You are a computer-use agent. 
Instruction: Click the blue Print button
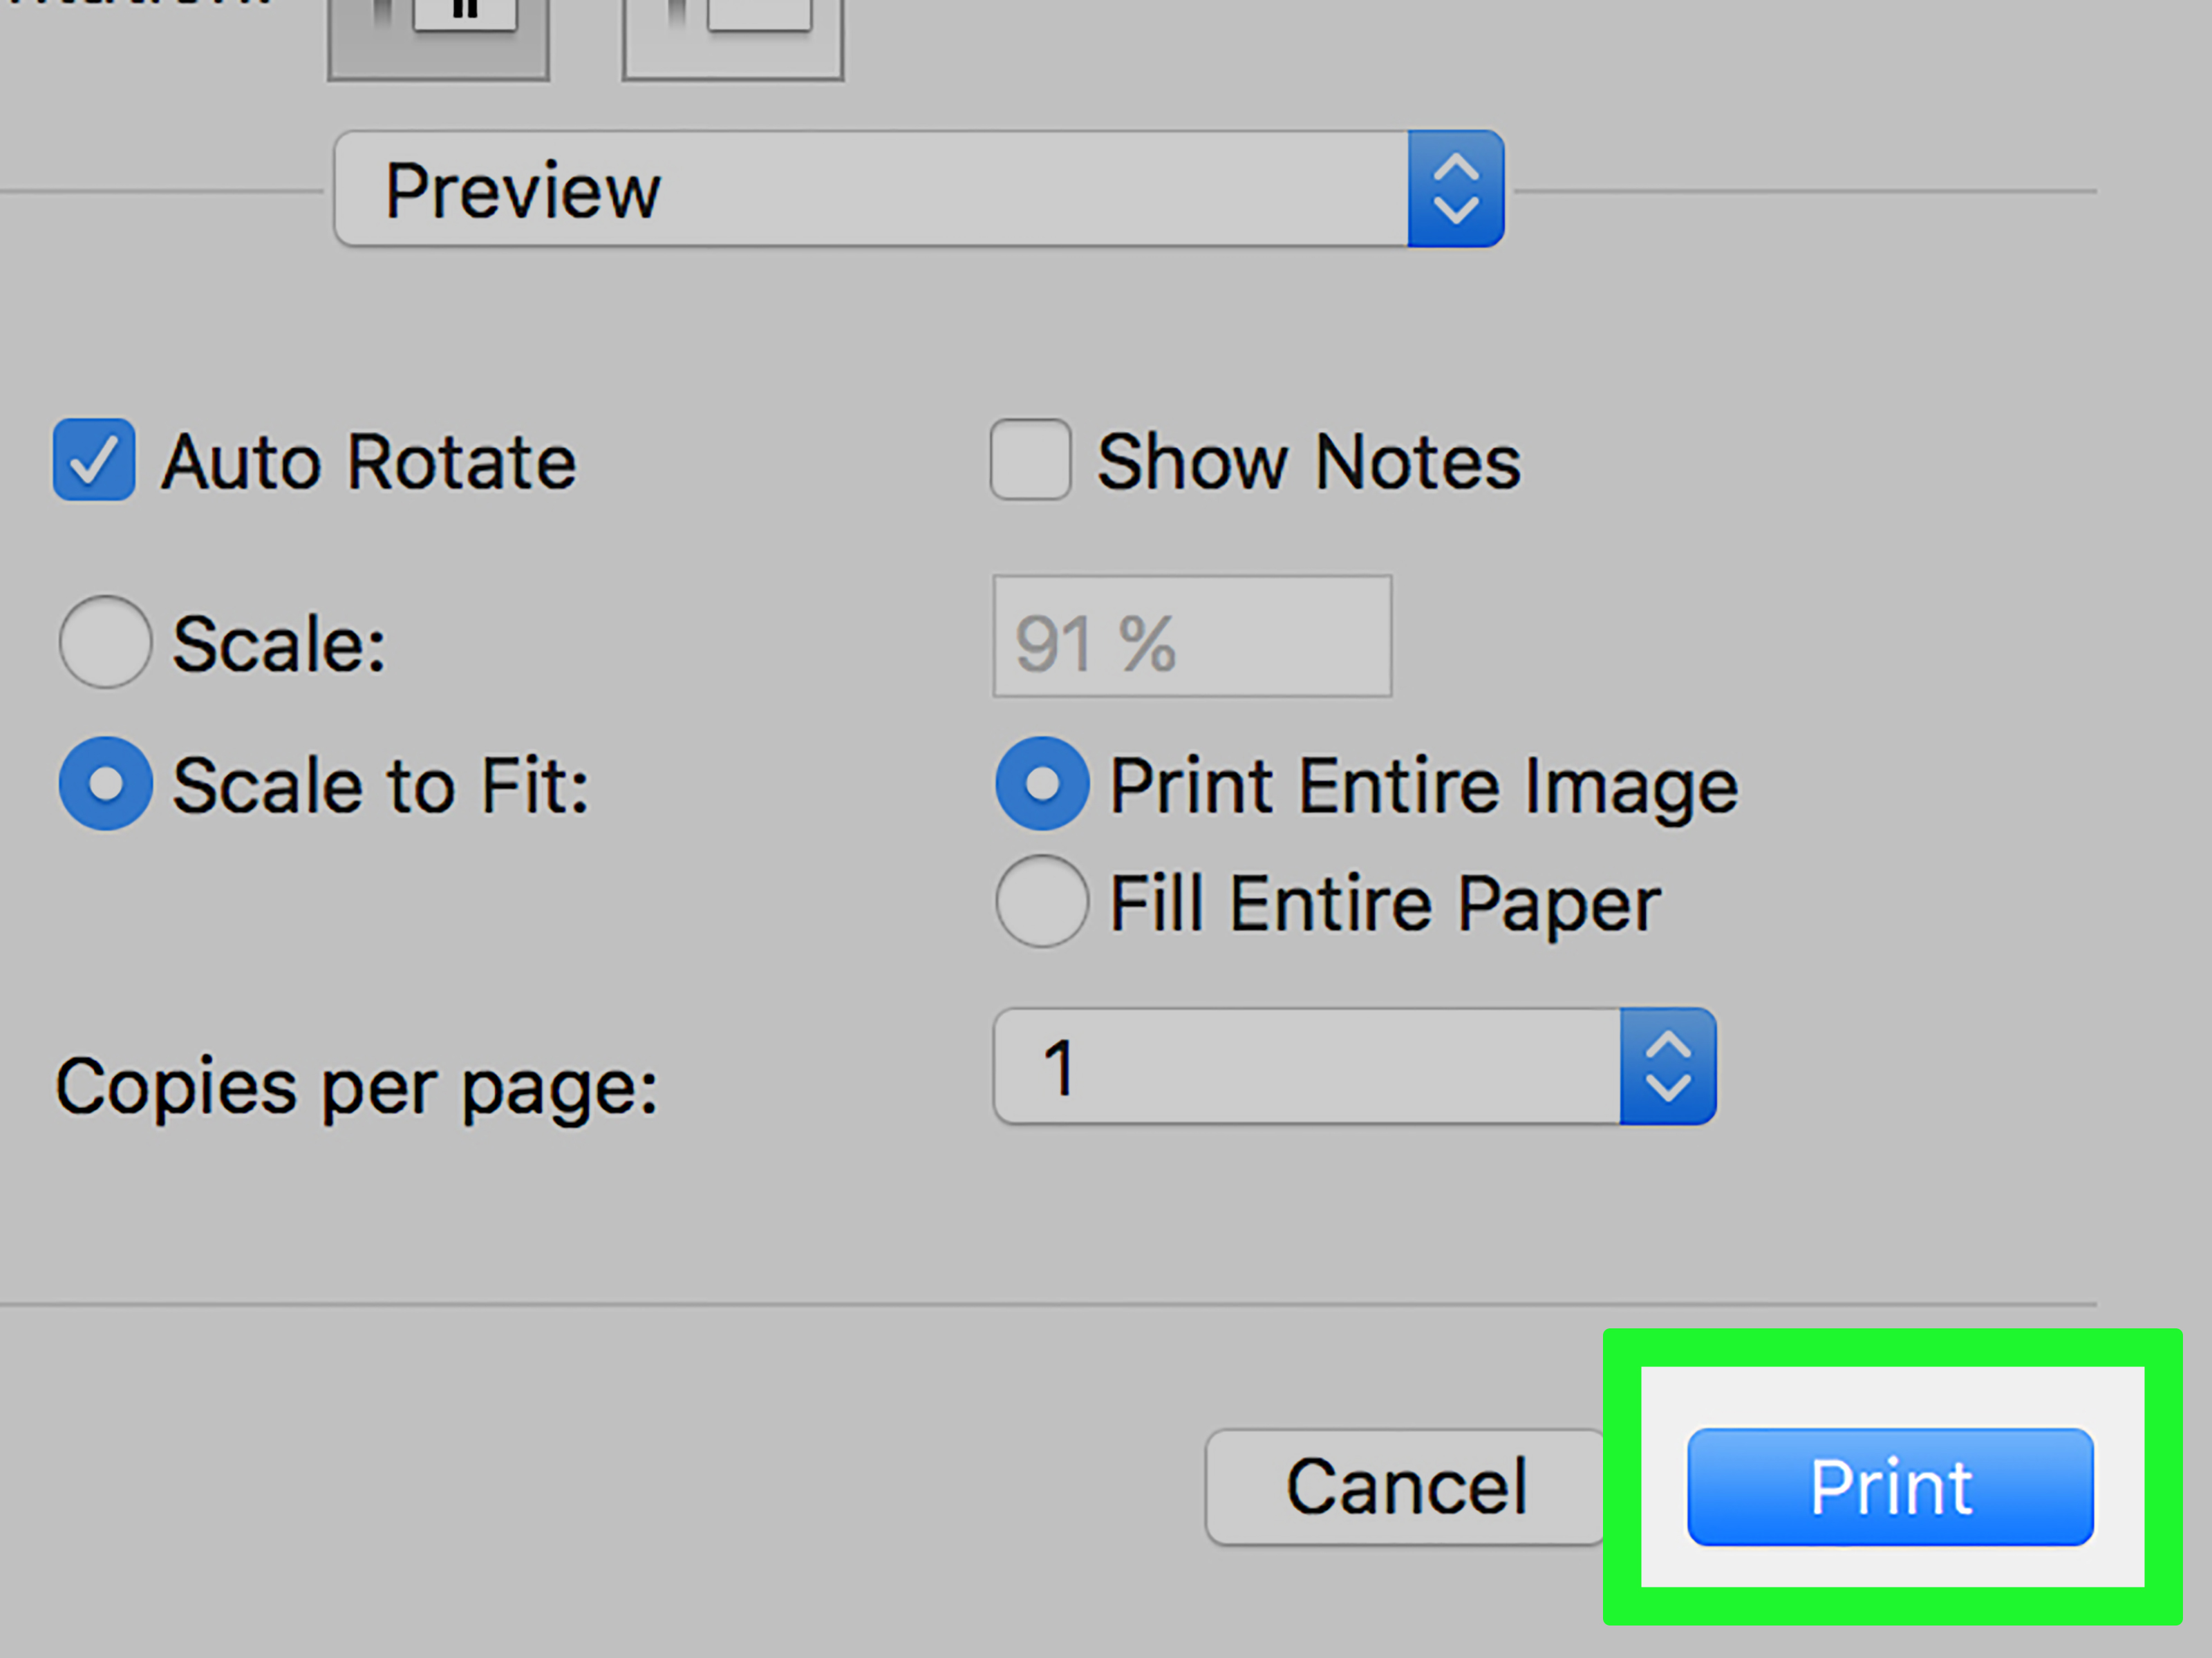coord(1891,1487)
